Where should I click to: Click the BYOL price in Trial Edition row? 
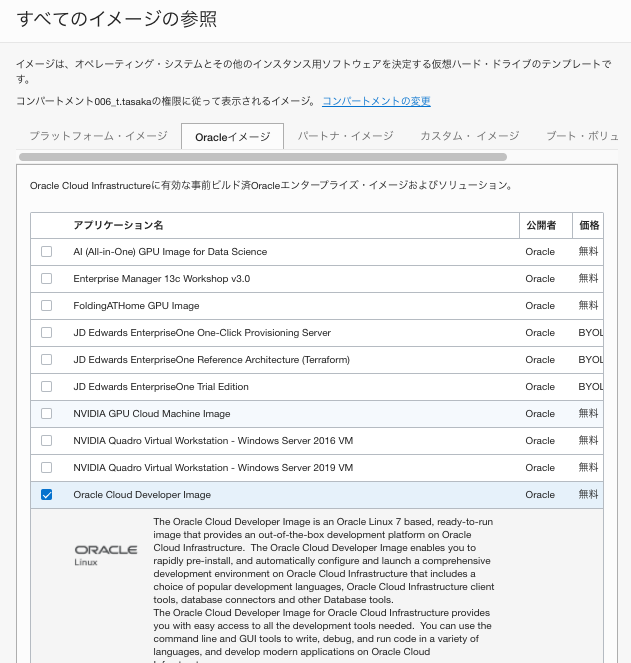tap(590, 387)
